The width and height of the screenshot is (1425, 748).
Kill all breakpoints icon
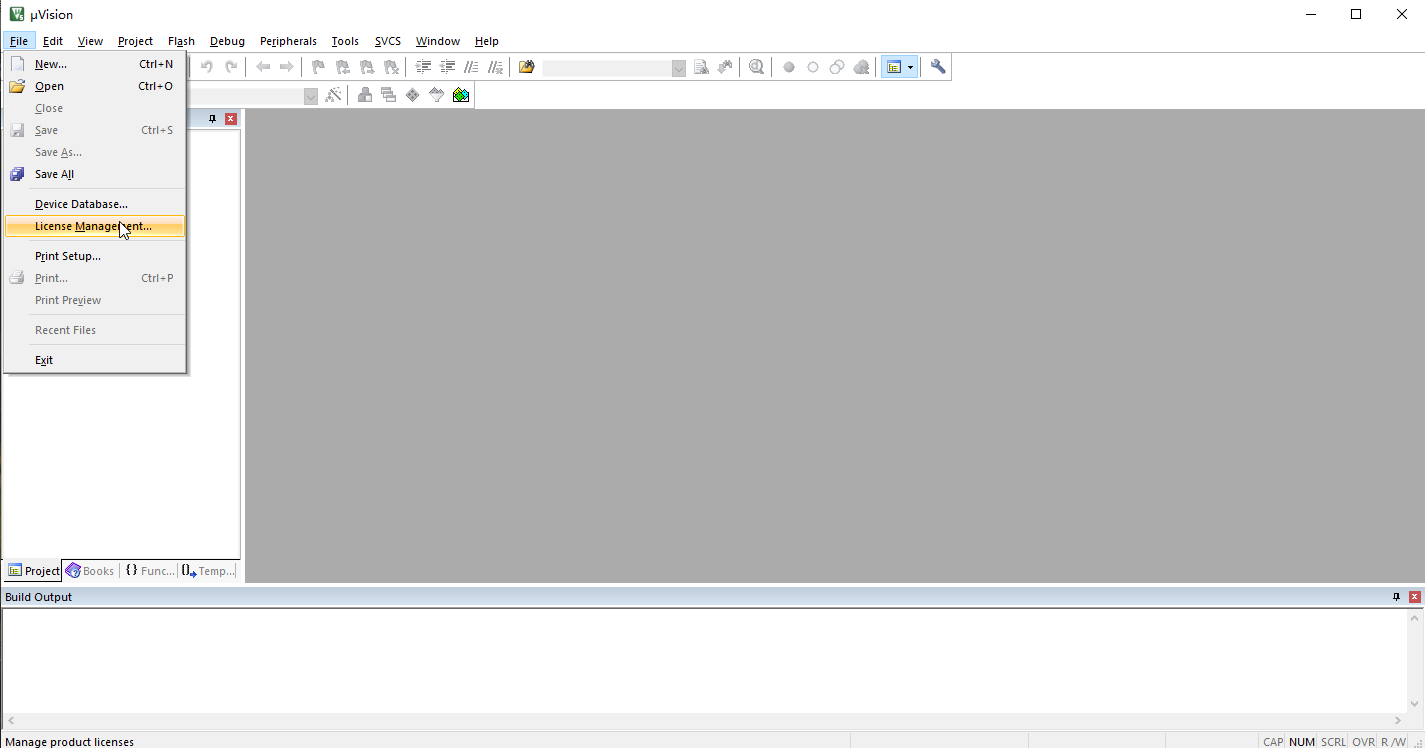point(861,67)
